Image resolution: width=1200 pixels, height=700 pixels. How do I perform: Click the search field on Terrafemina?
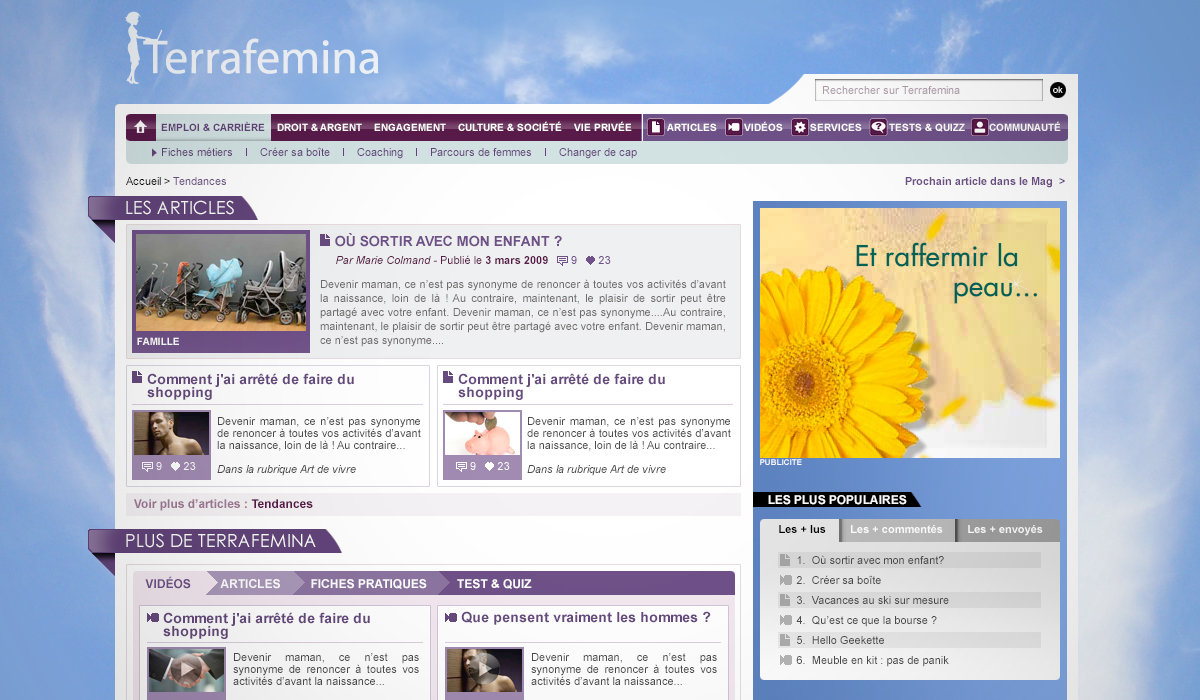click(x=929, y=90)
